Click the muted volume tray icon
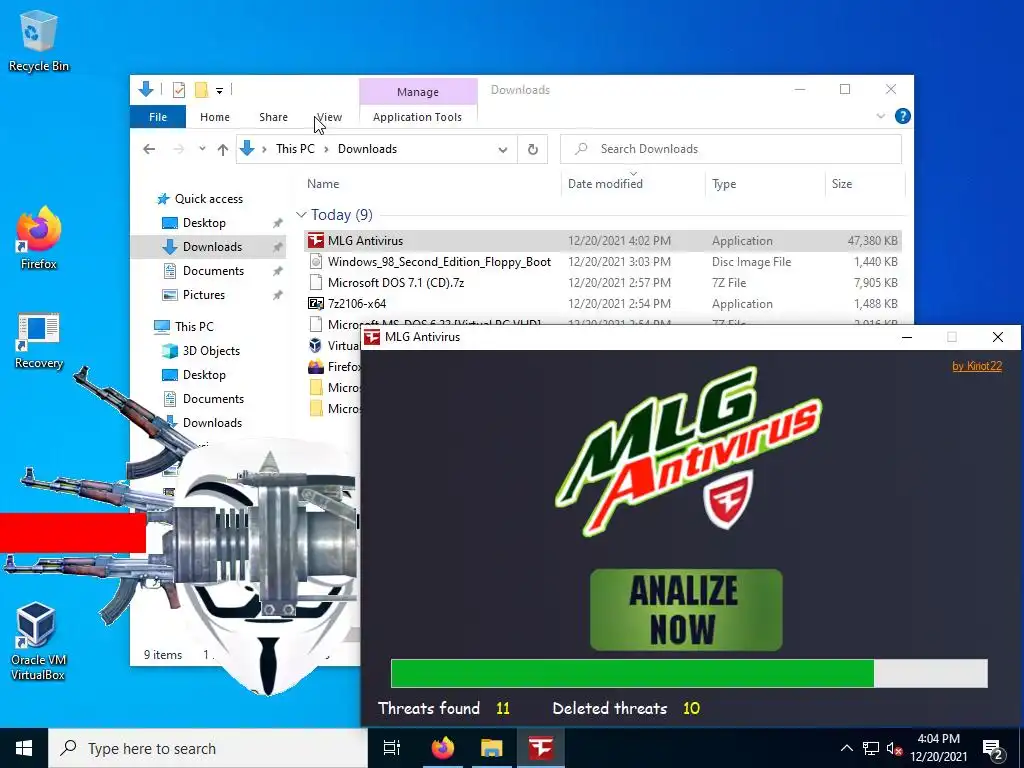1024x768 pixels. point(894,748)
